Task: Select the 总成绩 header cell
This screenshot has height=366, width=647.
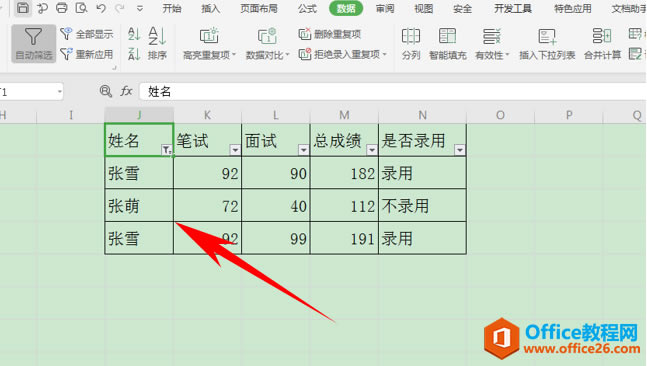Action: pos(344,140)
